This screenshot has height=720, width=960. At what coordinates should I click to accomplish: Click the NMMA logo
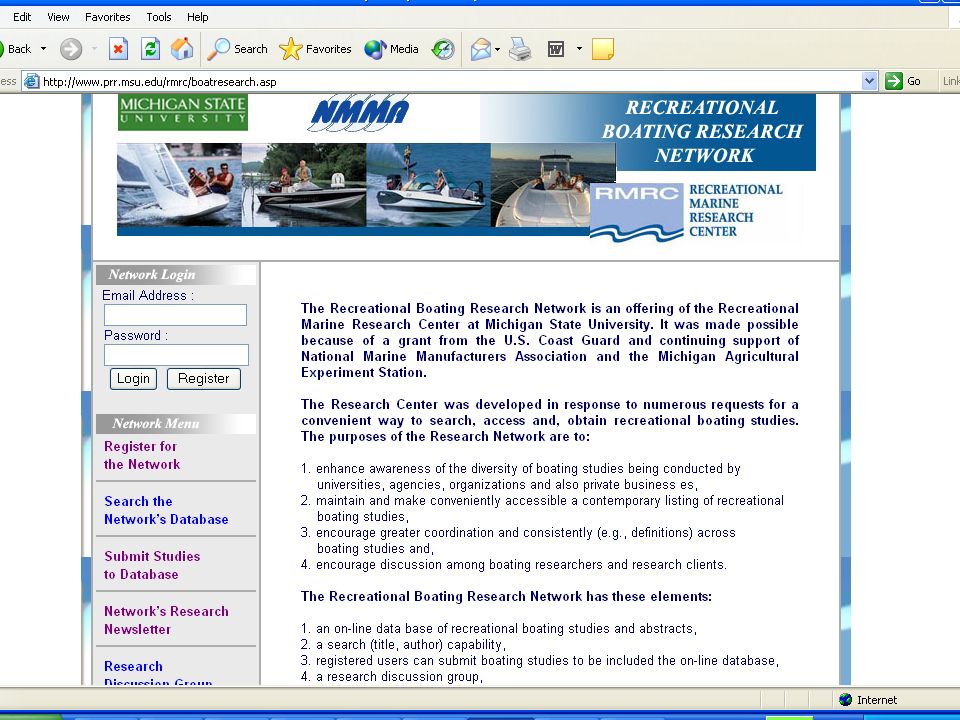tap(358, 113)
